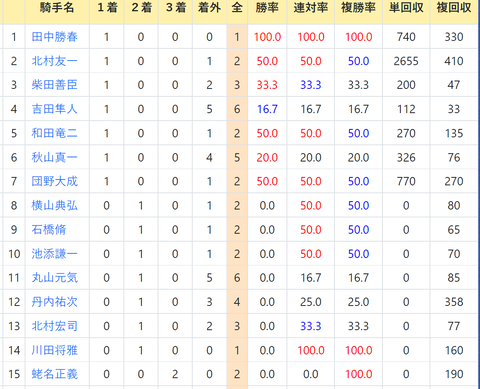Select 連対率 value 25.0 for 丹内祐次
This screenshot has width=480, height=389.
311,302
